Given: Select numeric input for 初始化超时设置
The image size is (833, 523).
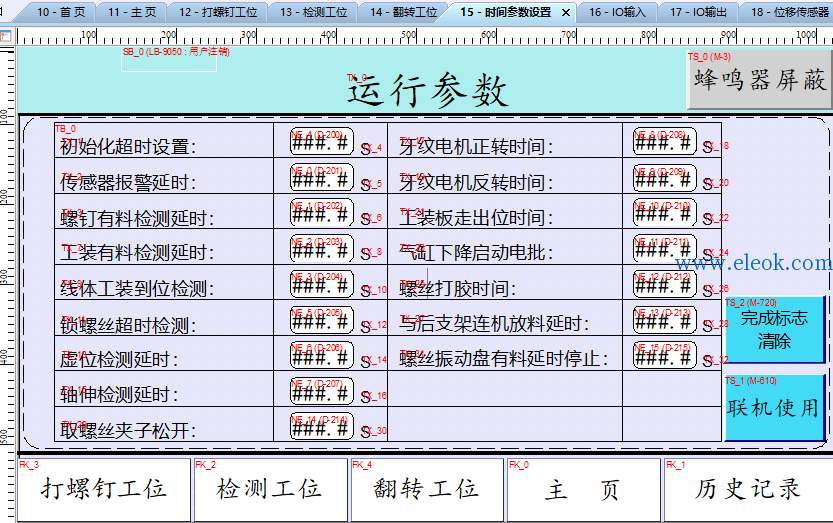Looking at the screenshot, I should pos(322,141).
